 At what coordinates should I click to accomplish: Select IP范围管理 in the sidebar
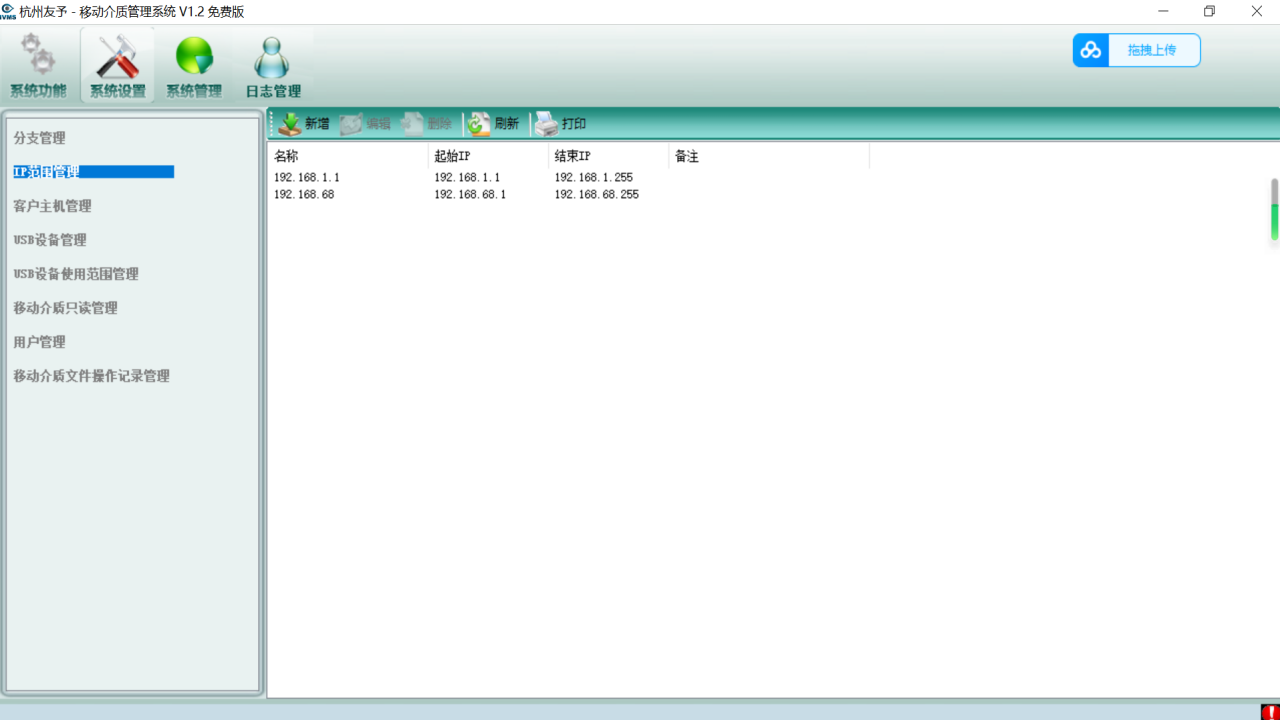[x=47, y=172]
